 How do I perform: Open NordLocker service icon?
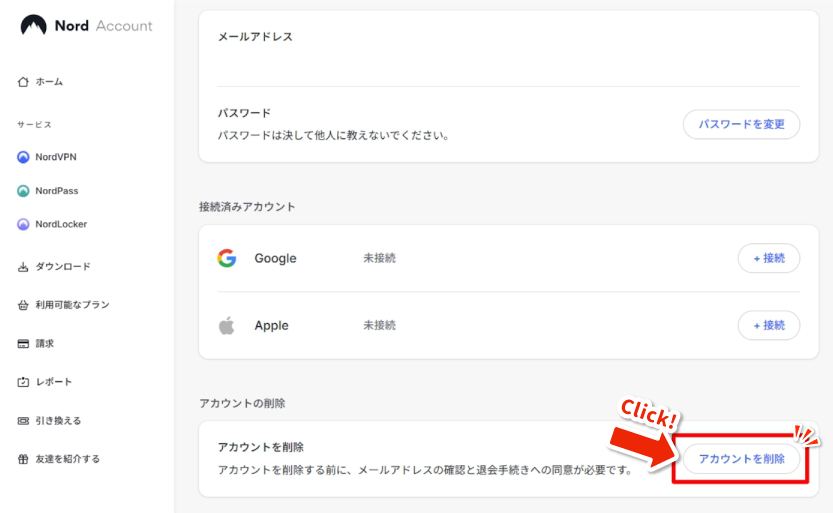pos(23,225)
